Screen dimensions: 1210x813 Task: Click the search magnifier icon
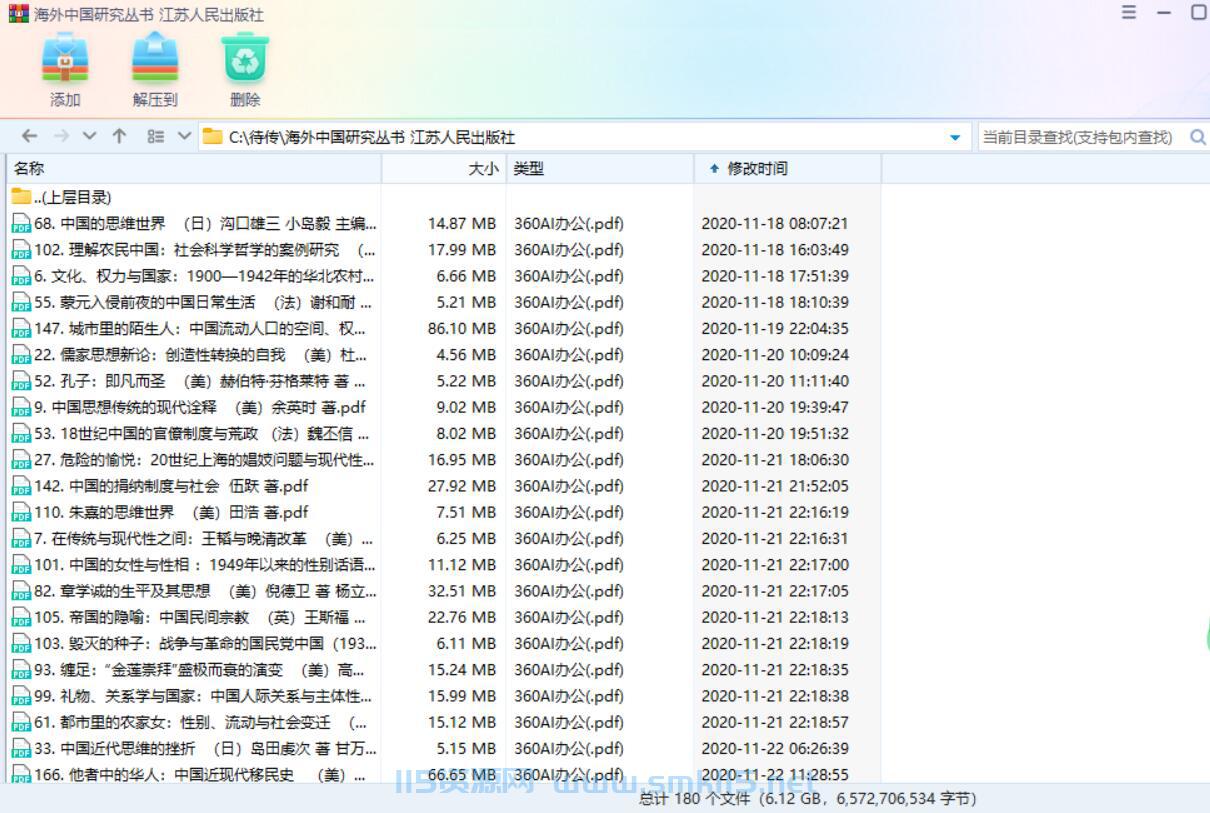1198,137
